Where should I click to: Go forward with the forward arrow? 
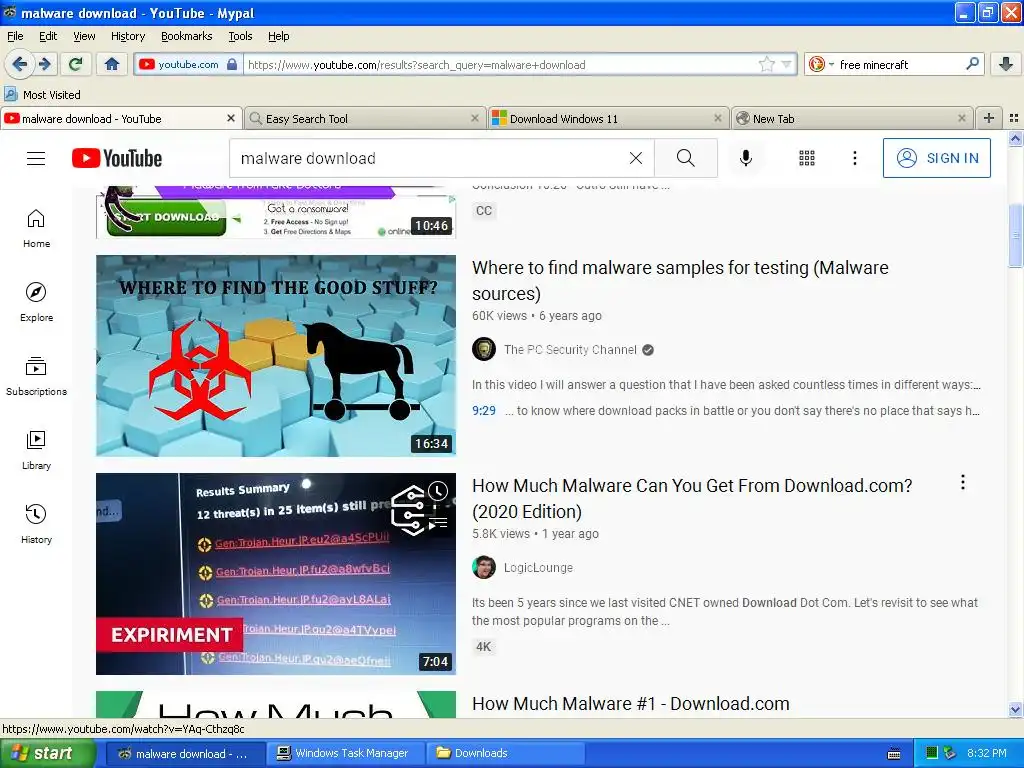click(44, 64)
